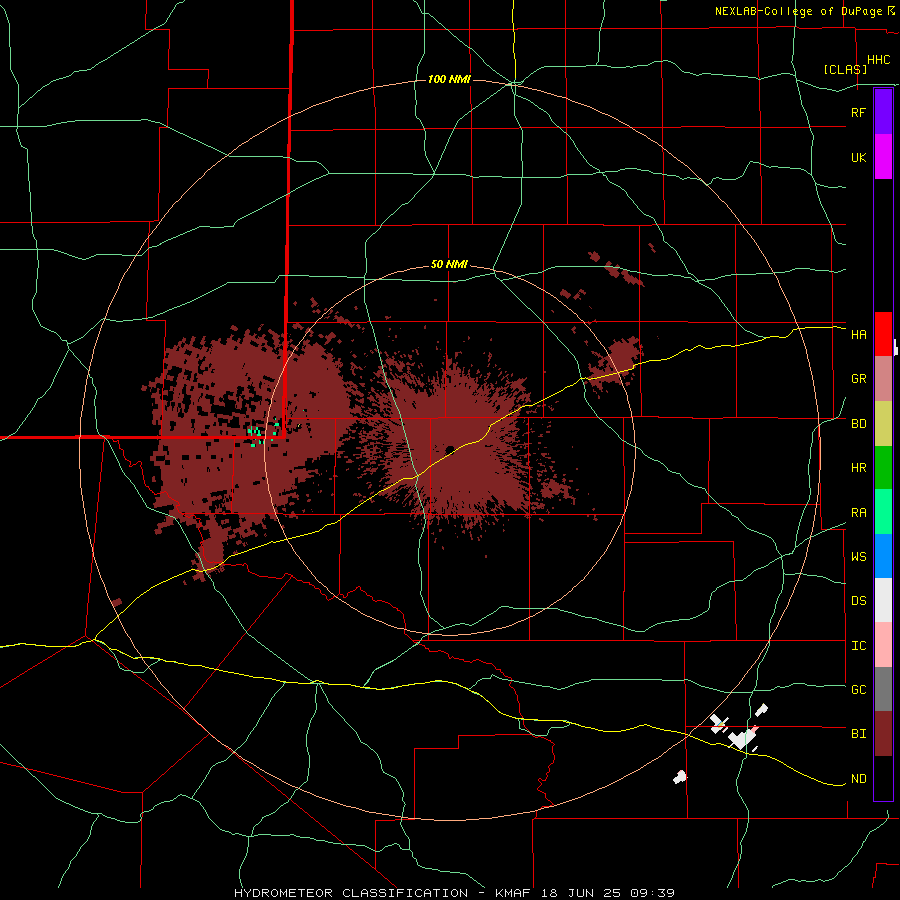The width and height of the screenshot is (900, 900).
Task: Click the WS blue legend swatch
Action: tap(883, 556)
